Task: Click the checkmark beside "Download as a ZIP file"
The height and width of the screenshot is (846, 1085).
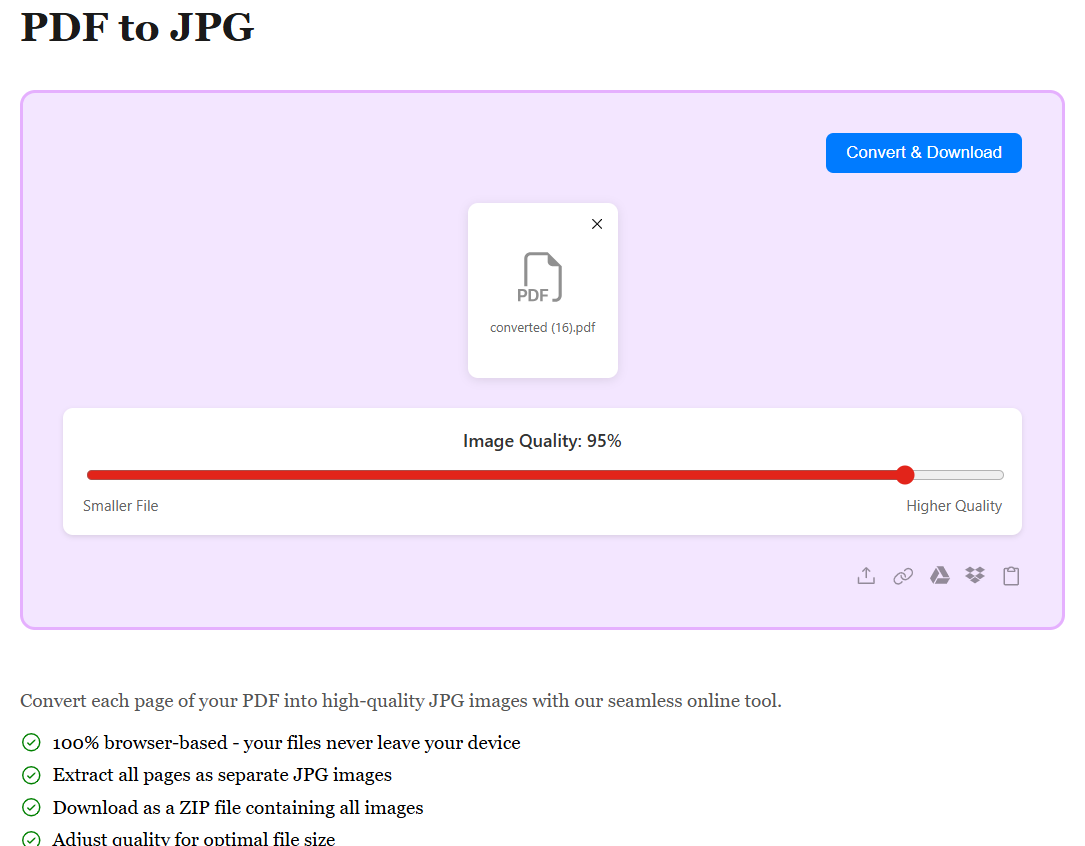Action: tap(30, 807)
